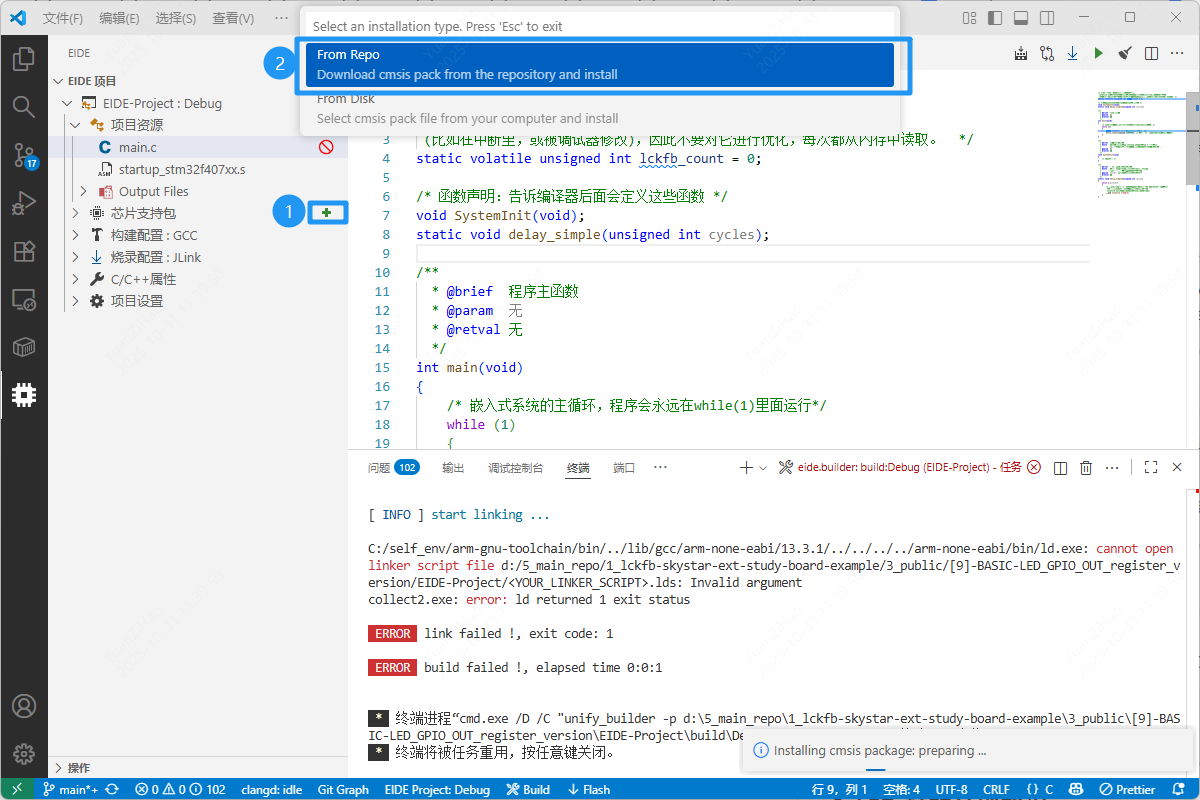The height and width of the screenshot is (800, 1200).
Task: Expand the Output Files folder
Action: tap(84, 191)
